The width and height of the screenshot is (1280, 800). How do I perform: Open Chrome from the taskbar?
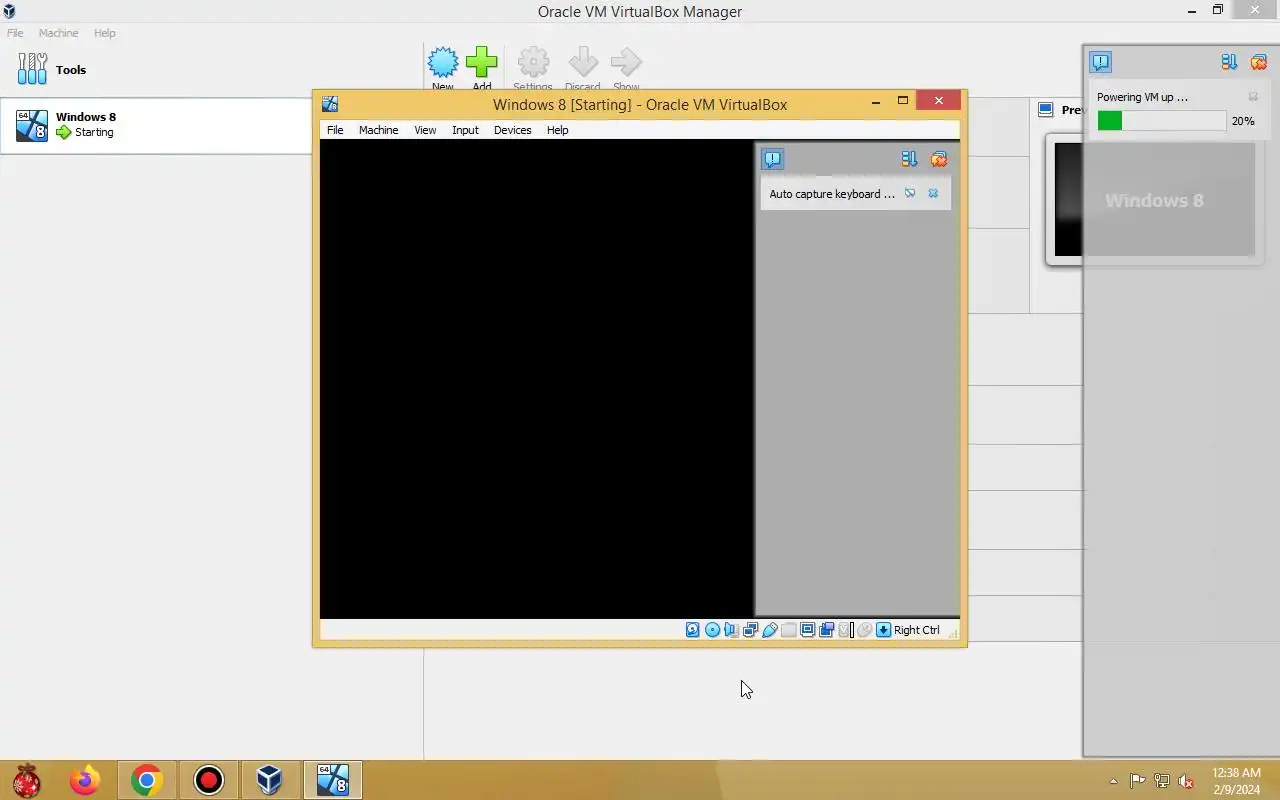pyautogui.click(x=147, y=780)
